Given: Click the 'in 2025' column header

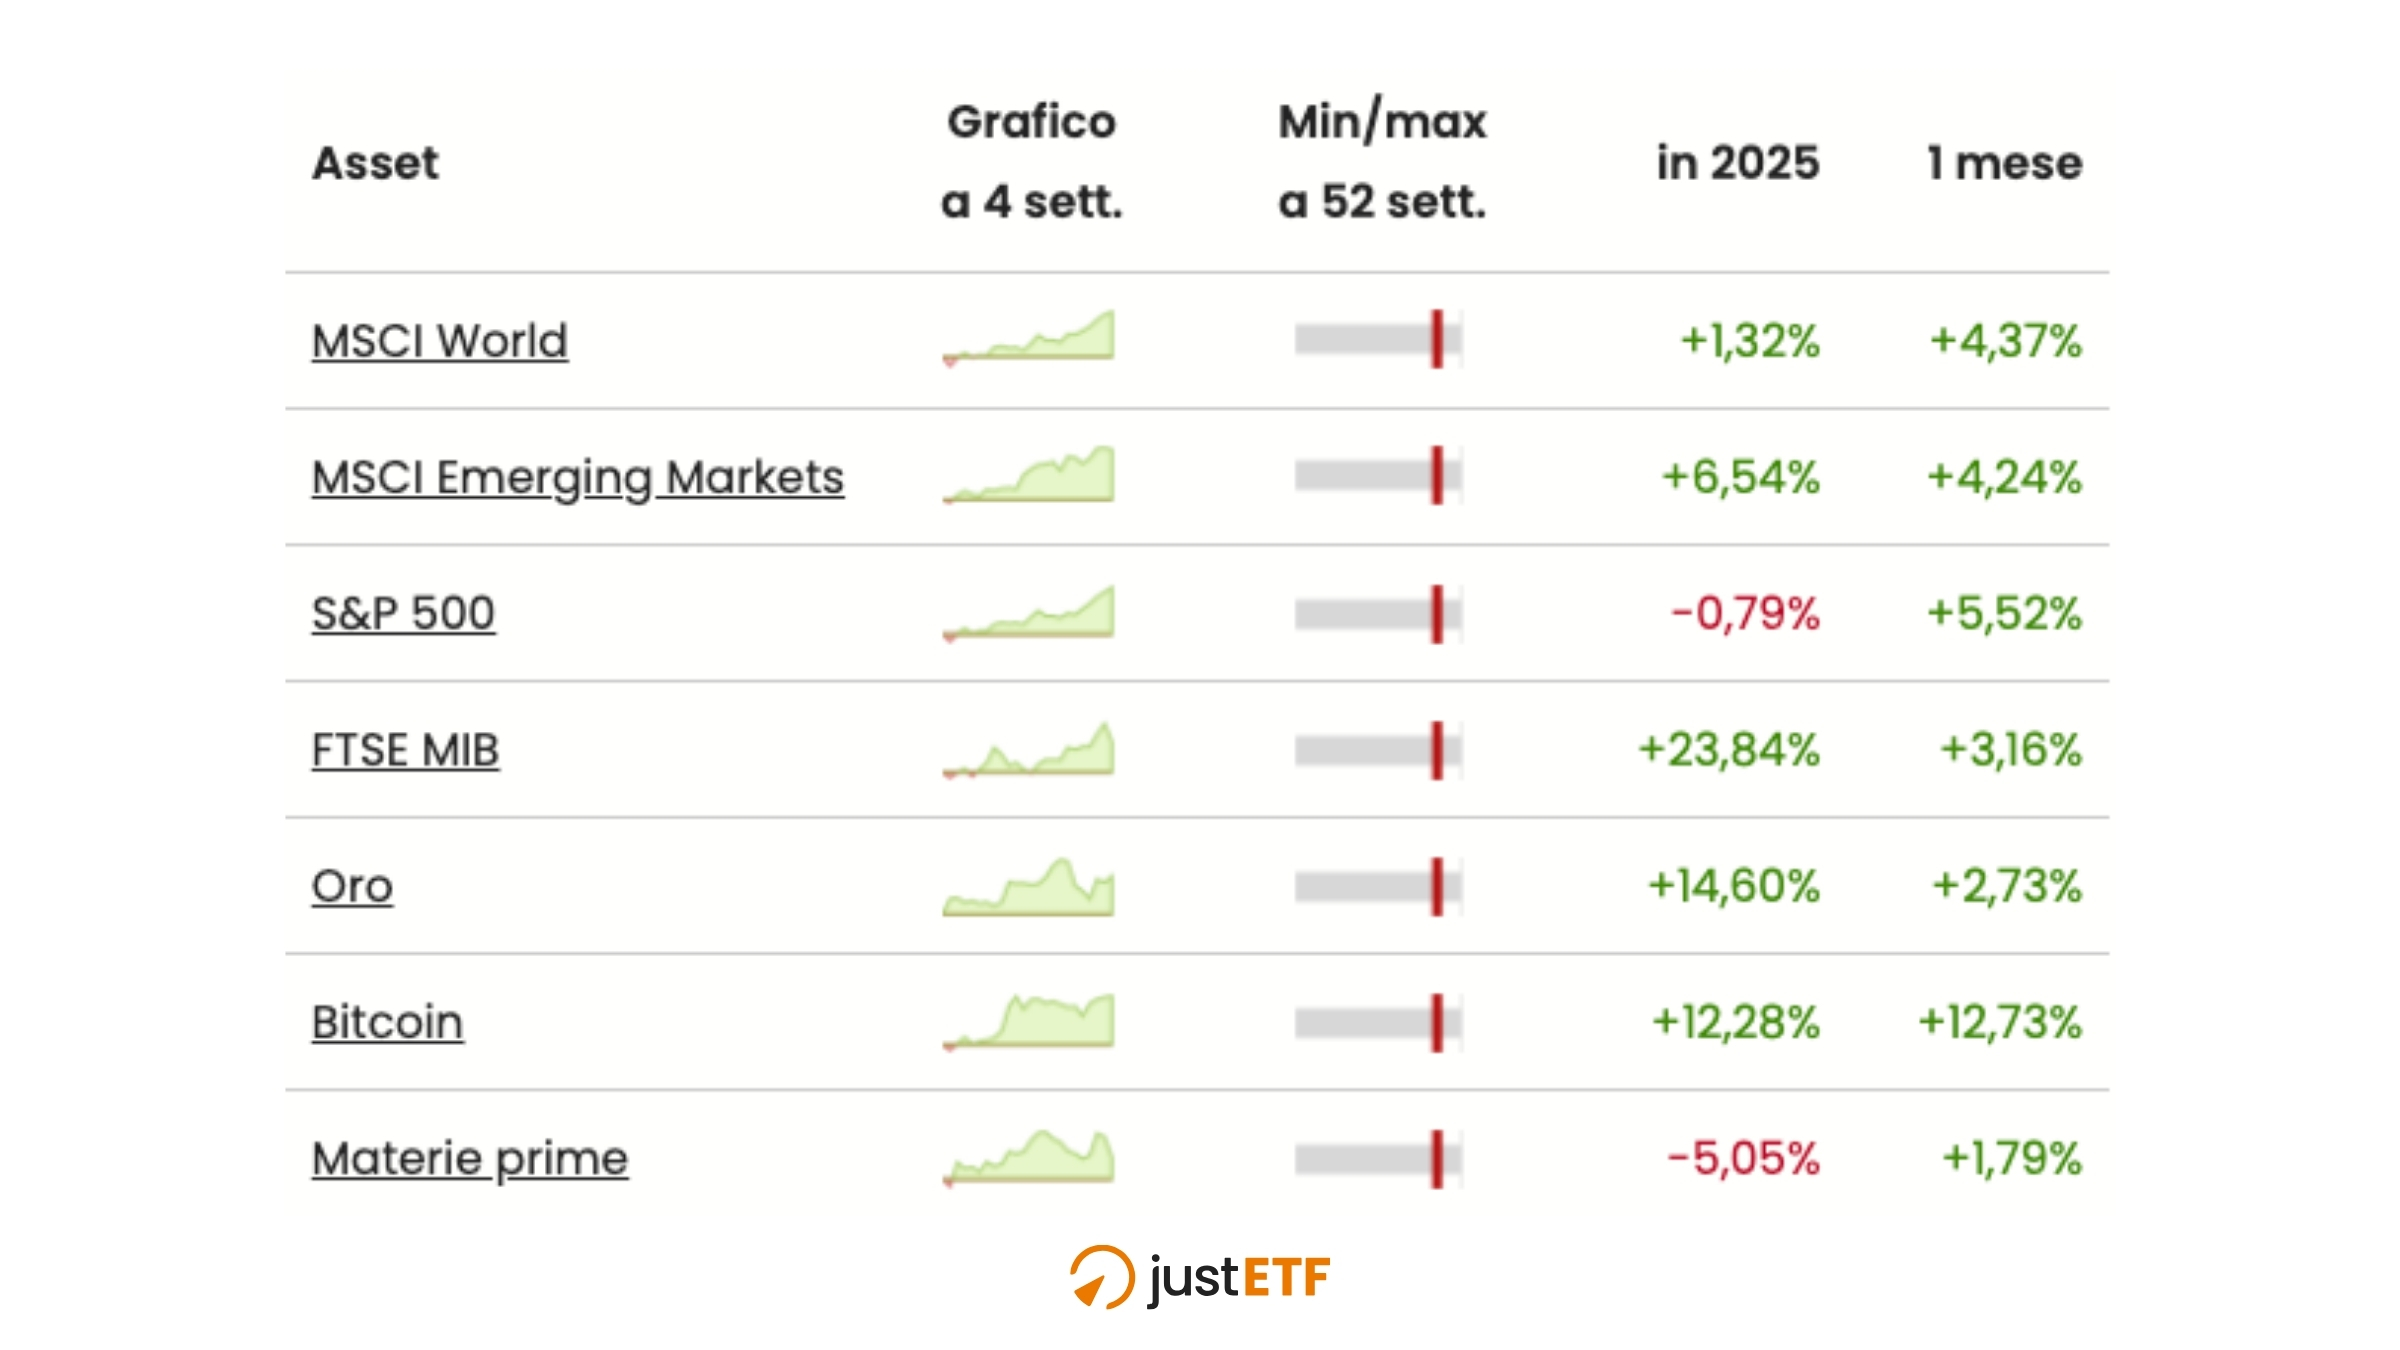Looking at the screenshot, I should pyautogui.click(x=1737, y=162).
